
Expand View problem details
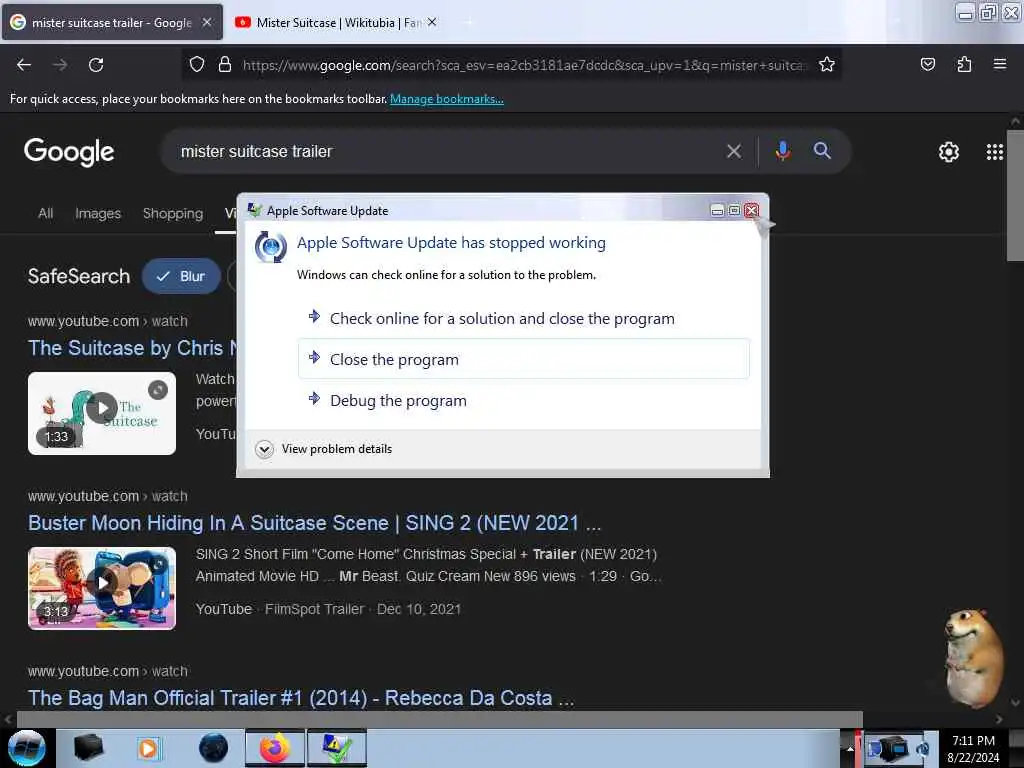point(325,449)
